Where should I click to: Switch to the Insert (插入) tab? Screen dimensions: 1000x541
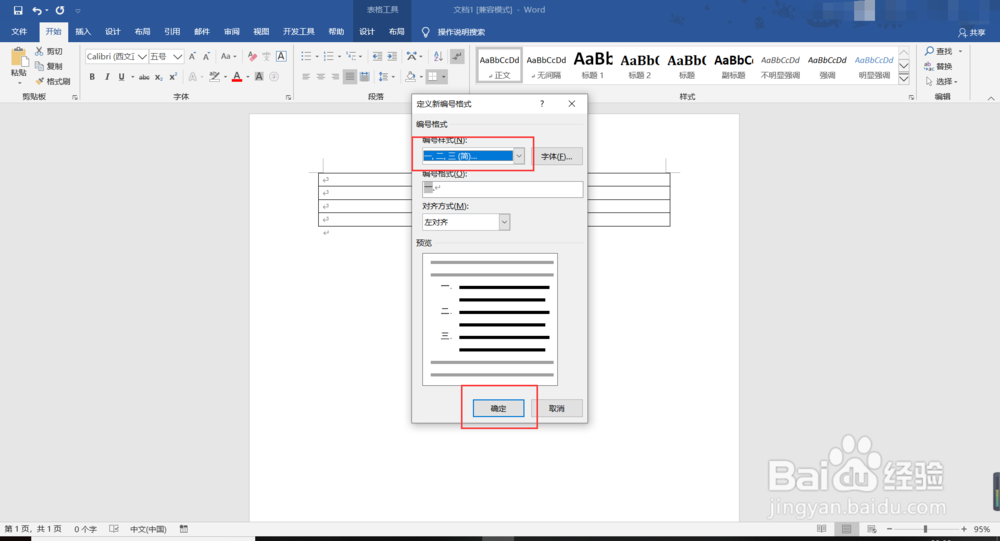click(x=83, y=32)
